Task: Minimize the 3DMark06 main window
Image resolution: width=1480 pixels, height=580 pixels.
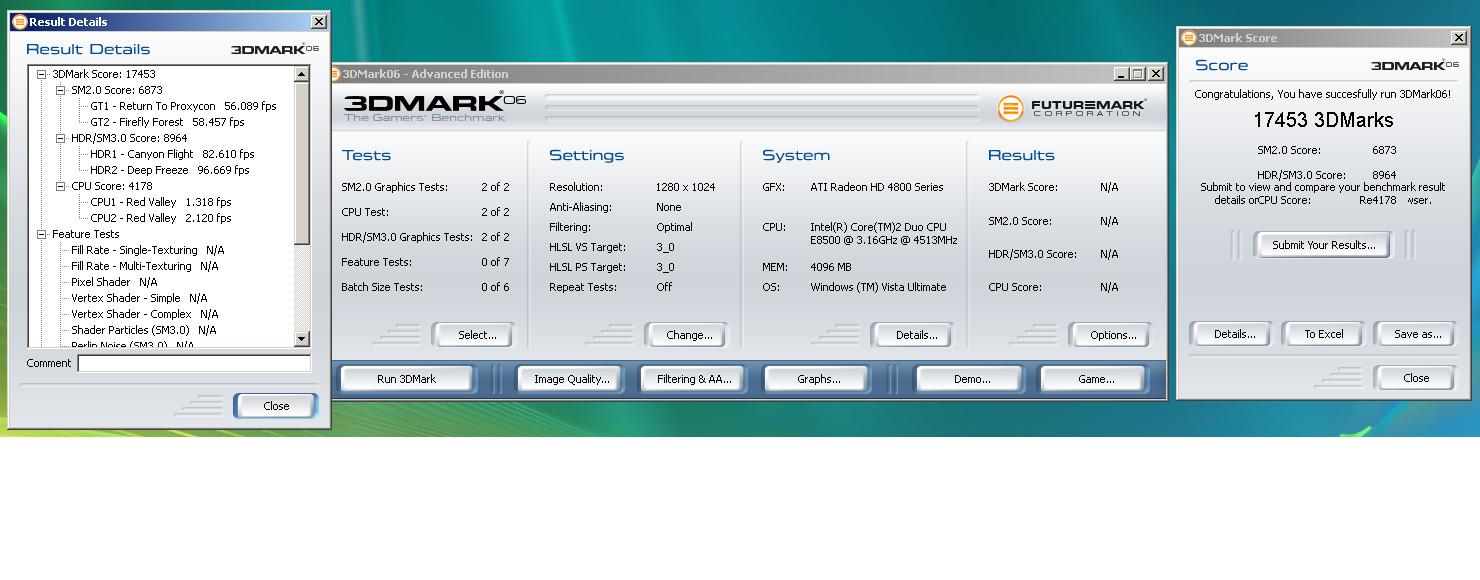Action: tap(1121, 74)
